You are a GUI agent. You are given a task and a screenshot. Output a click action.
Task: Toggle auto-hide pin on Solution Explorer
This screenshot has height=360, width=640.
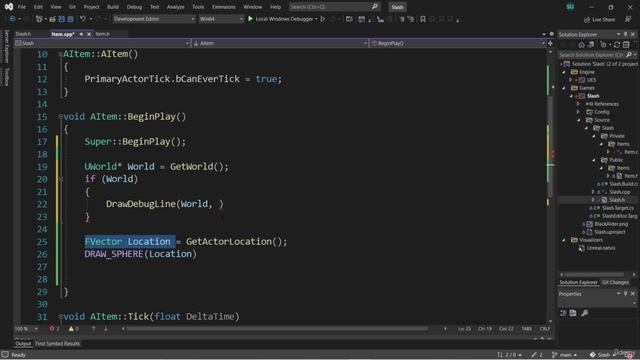tap(625, 34)
